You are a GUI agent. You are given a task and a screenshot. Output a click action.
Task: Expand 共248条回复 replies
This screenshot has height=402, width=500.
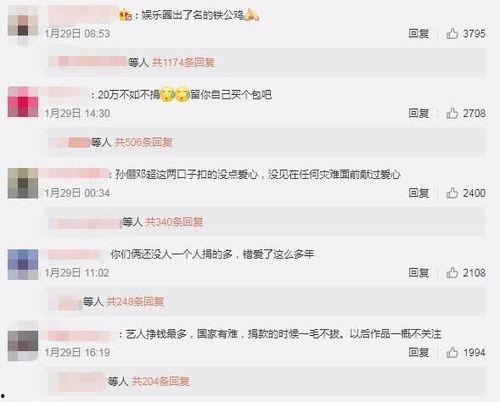tap(135, 302)
